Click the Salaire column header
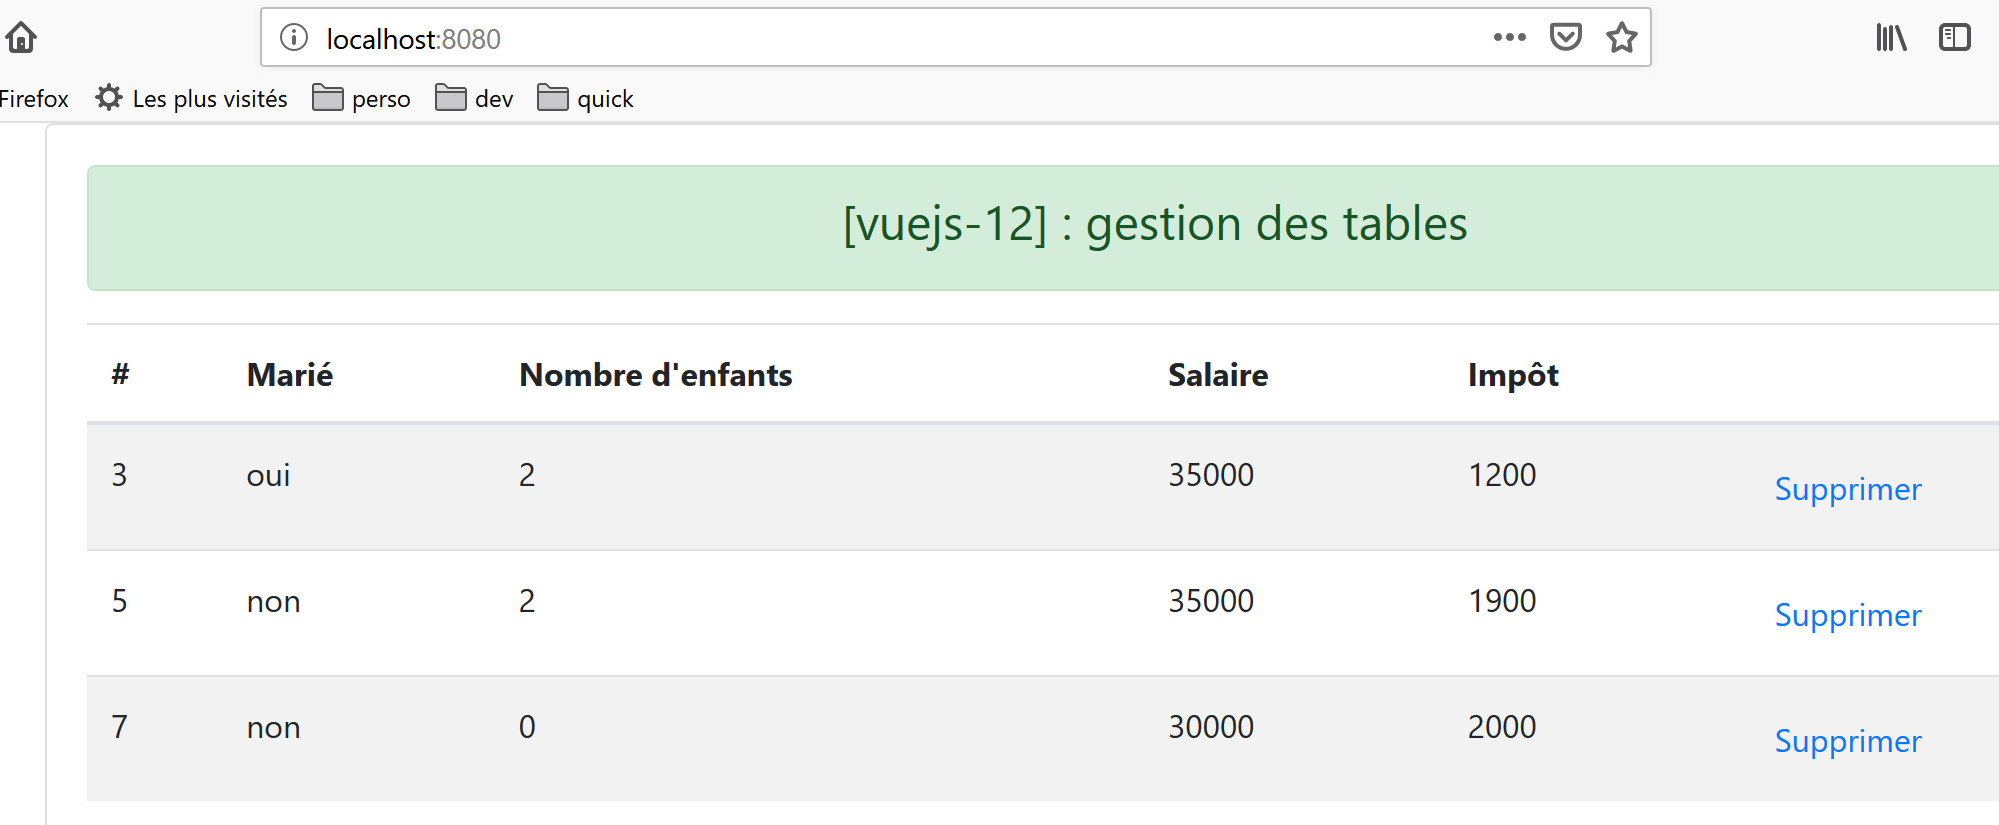The width and height of the screenshot is (1999, 825). point(1217,375)
